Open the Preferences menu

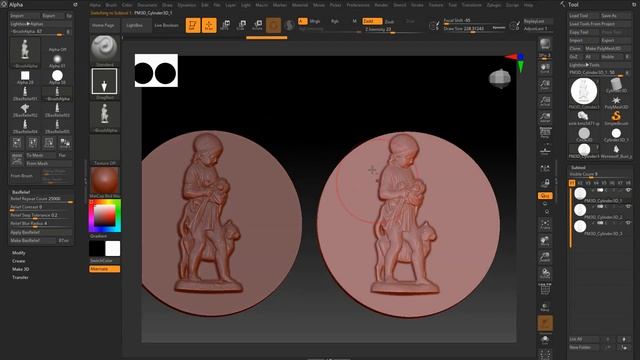358,5
